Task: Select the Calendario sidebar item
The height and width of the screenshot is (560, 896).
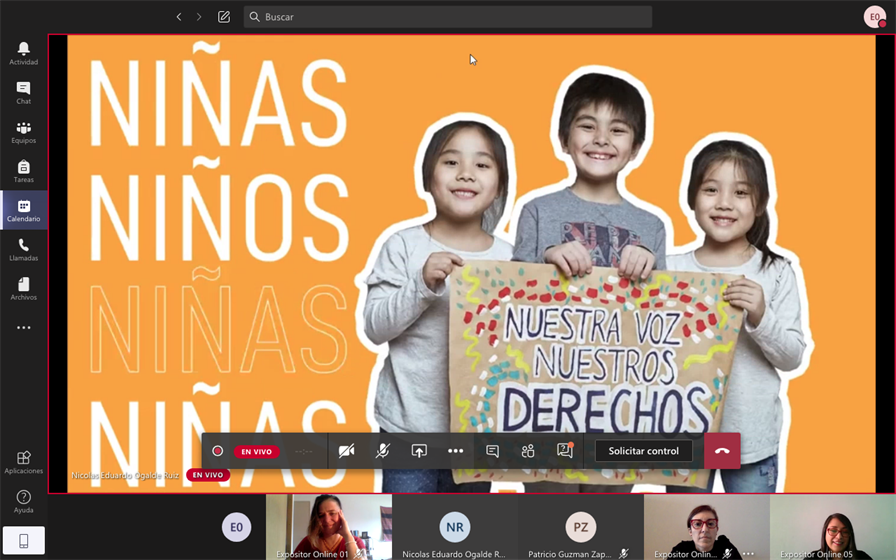Action: point(23,210)
